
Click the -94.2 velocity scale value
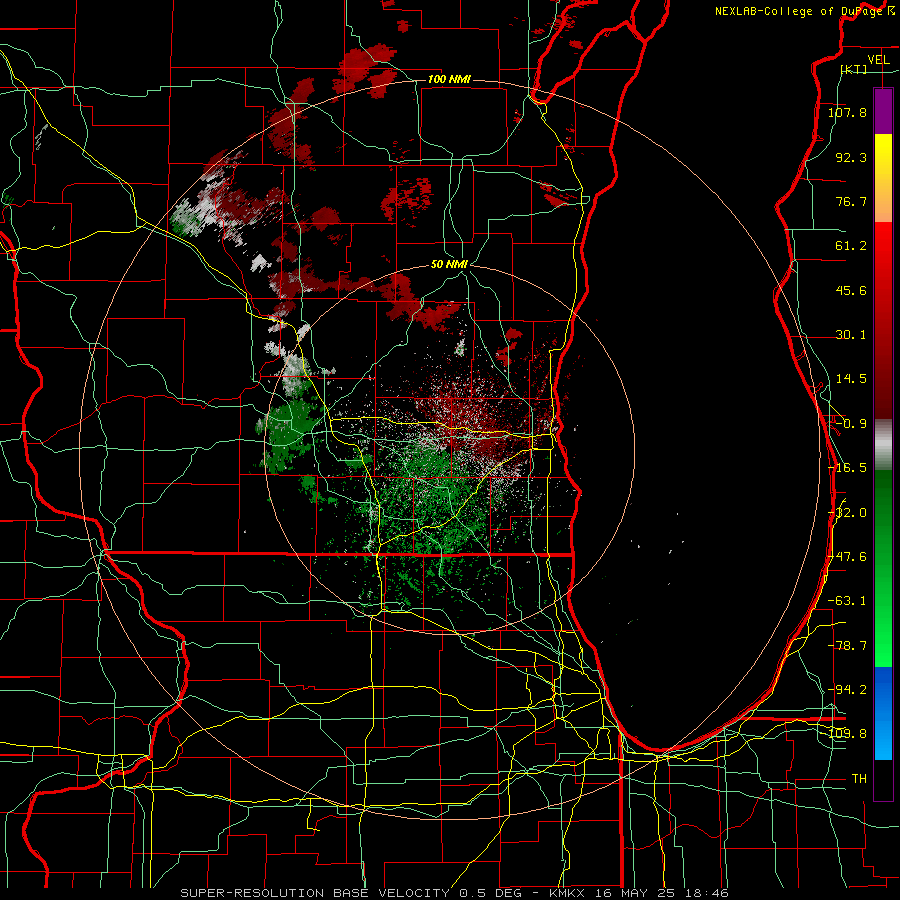[847, 690]
